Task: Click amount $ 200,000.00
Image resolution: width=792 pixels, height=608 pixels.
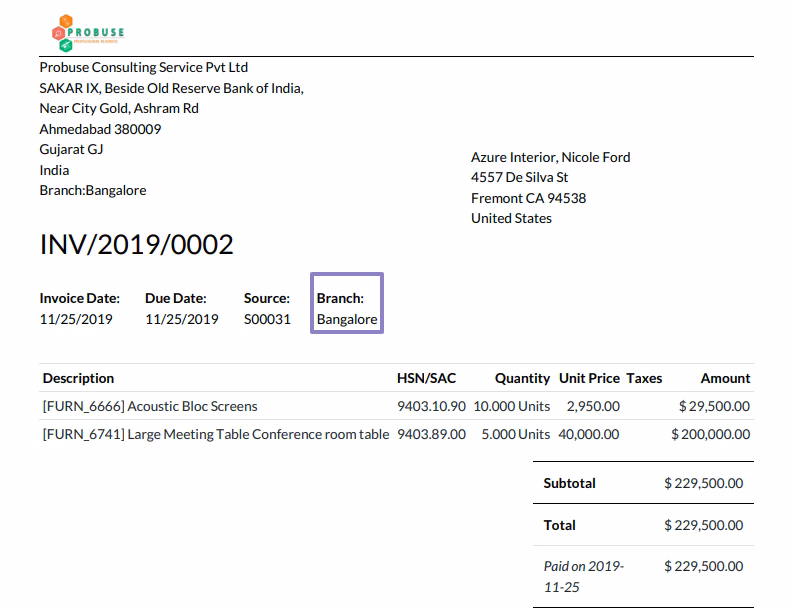Action: 711,434
